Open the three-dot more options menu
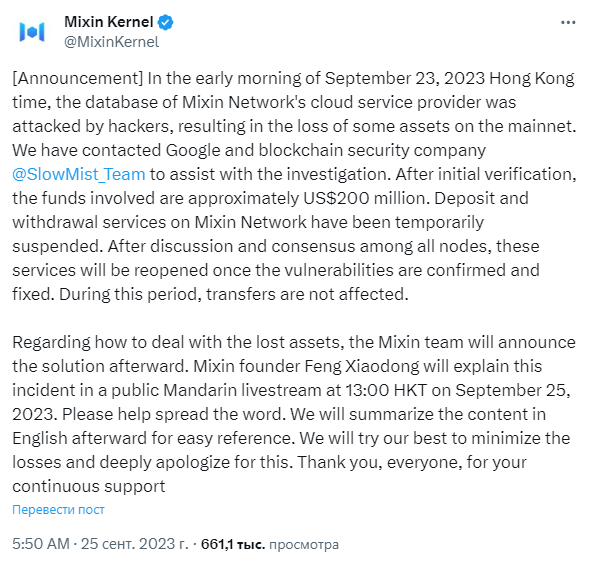 point(568,23)
